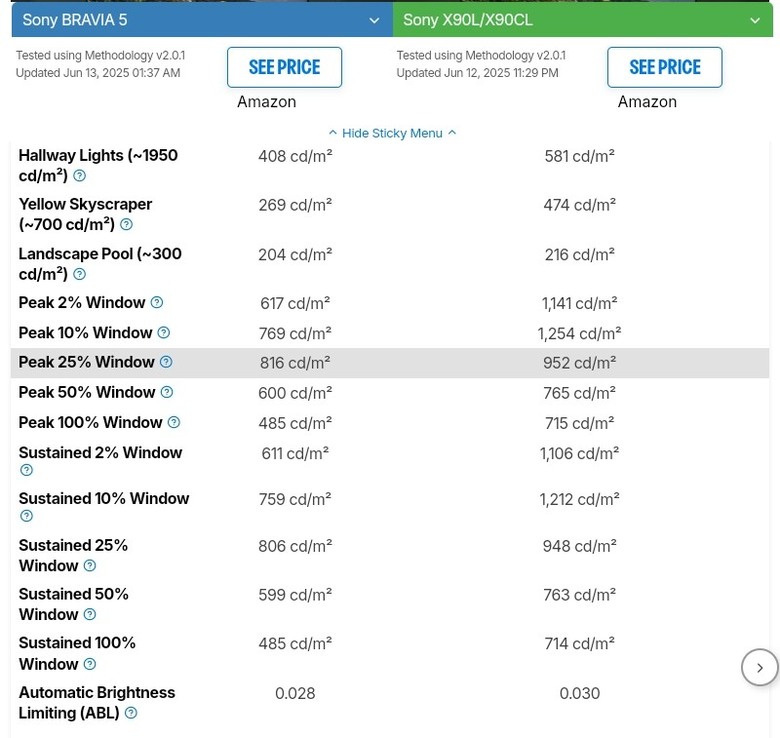Click the 948 cd/m² value
The image size is (780, 738).
(580, 546)
